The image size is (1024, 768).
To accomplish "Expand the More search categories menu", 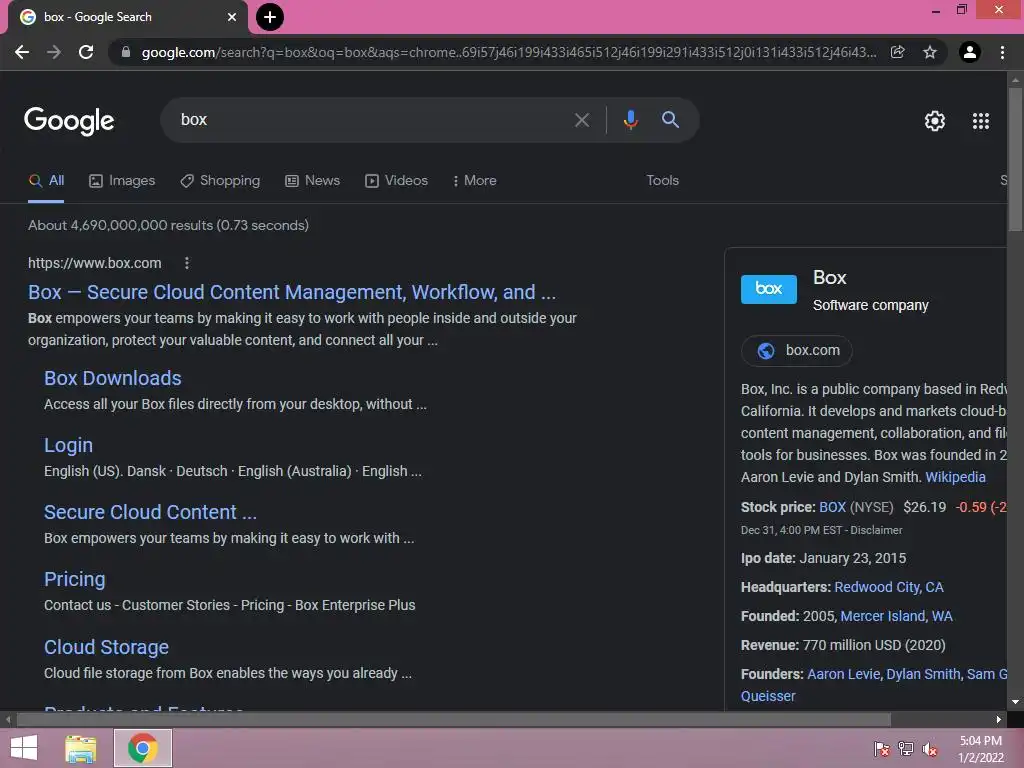I will point(475,181).
